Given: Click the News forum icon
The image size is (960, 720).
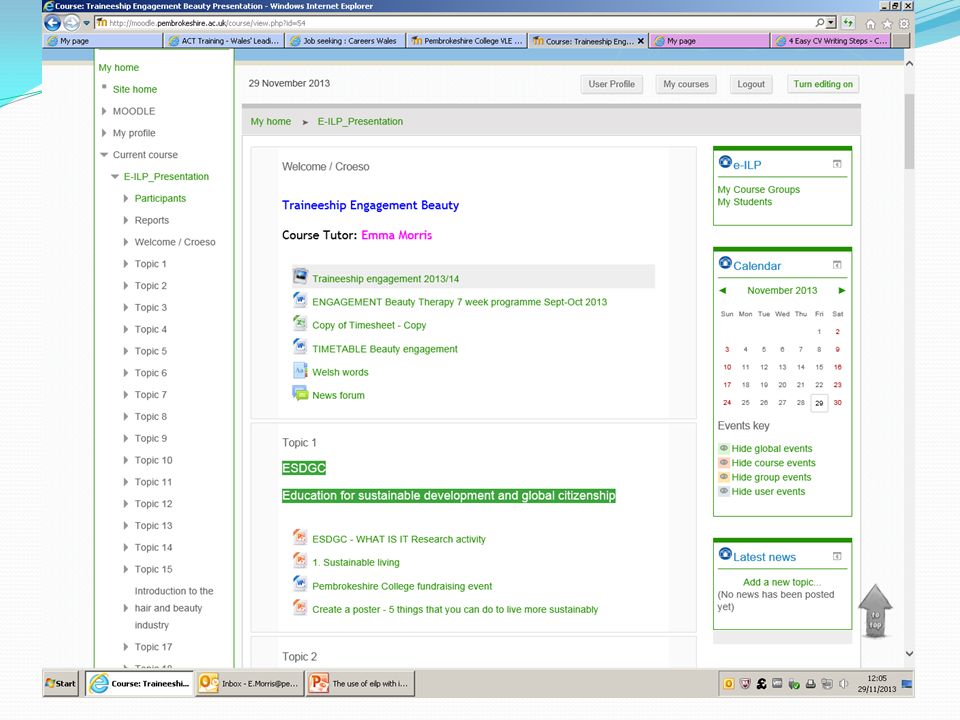Looking at the screenshot, I should tap(299, 393).
